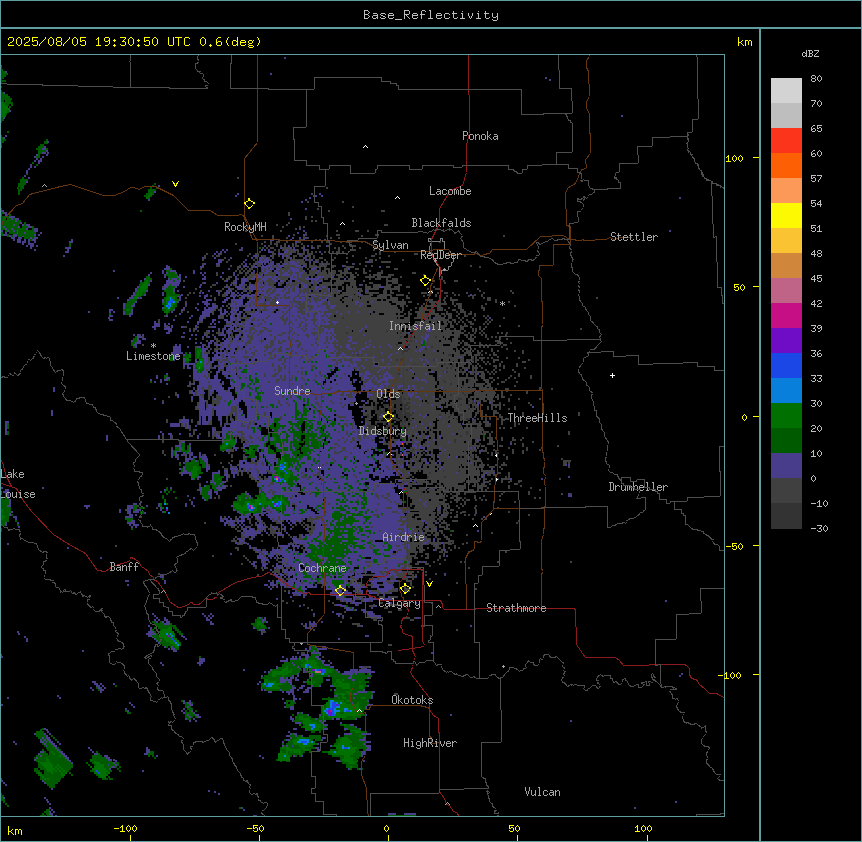862x842 pixels.
Task: Click the yellow diamond marker above RockyMH
Action: click(249, 204)
